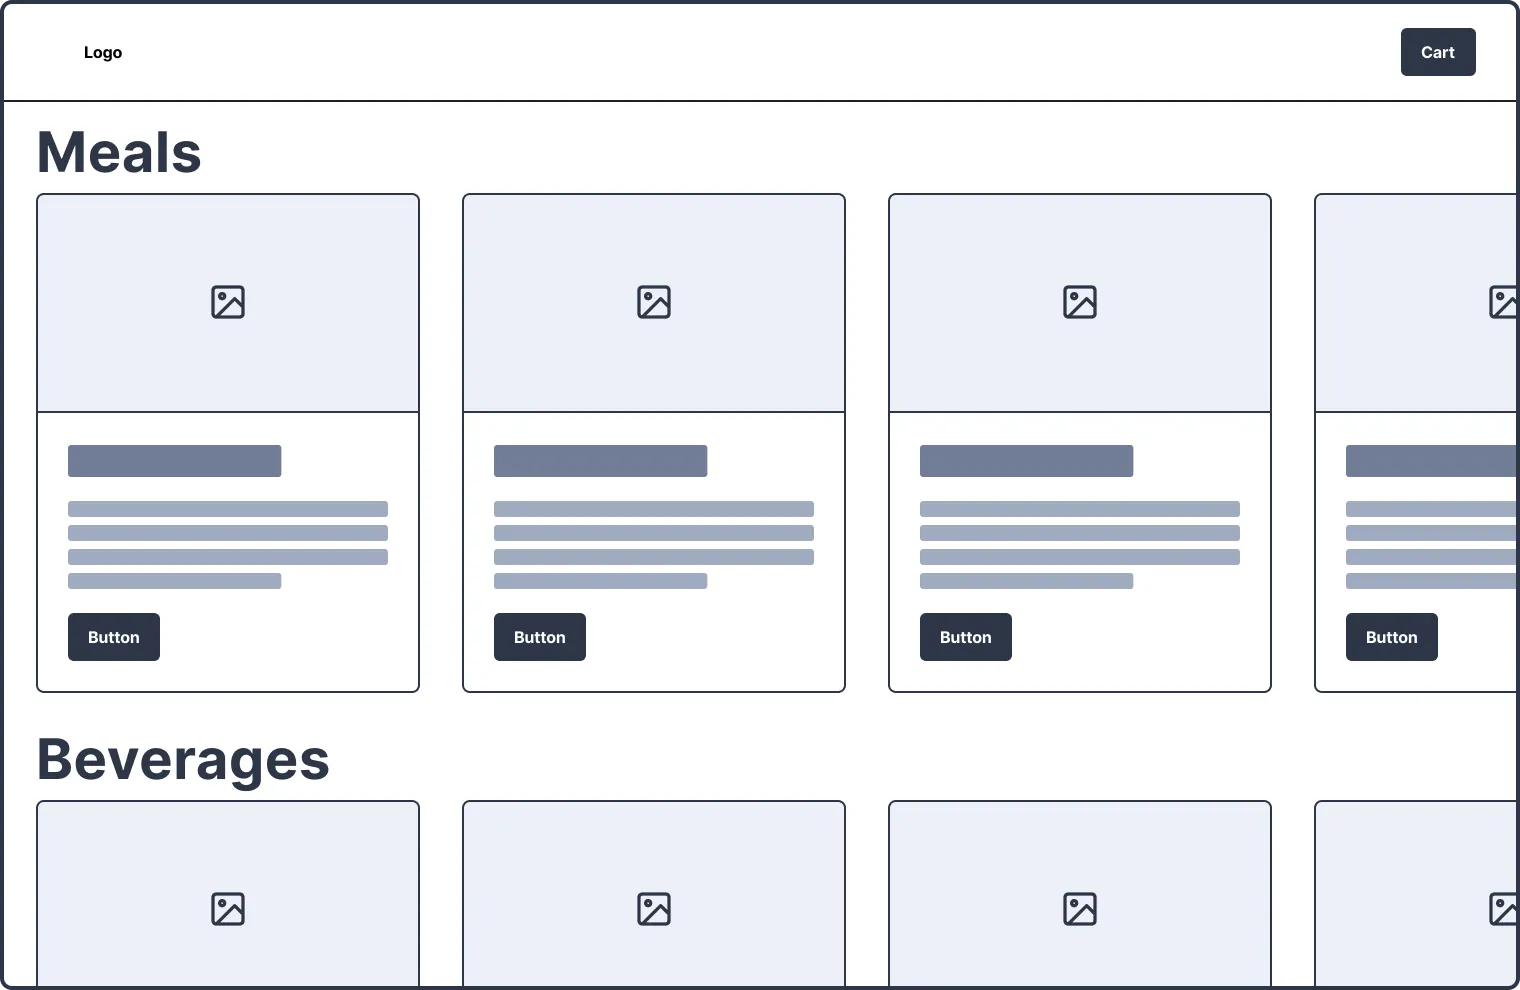Click the image placeholder icon on fourth Beverages card
Image resolution: width=1520 pixels, height=990 pixels.
click(x=1504, y=908)
